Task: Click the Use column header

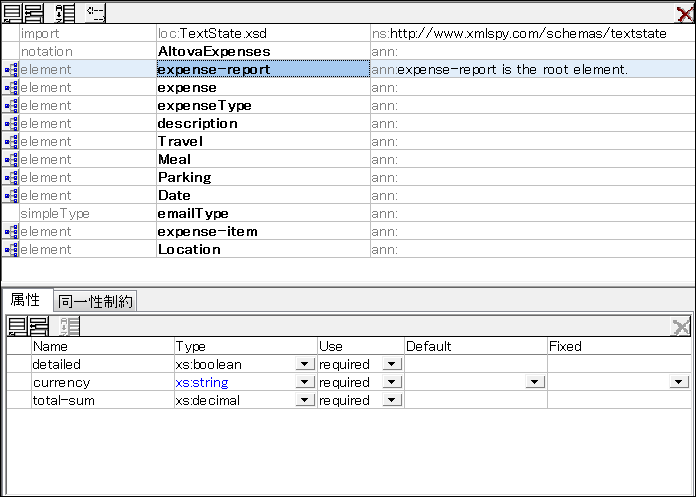Action: (x=360, y=346)
